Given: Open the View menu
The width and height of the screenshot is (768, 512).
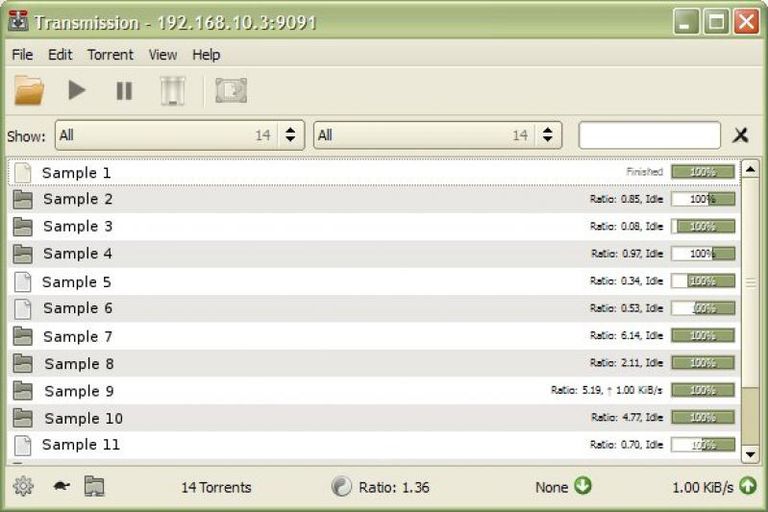Looking at the screenshot, I should (163, 54).
